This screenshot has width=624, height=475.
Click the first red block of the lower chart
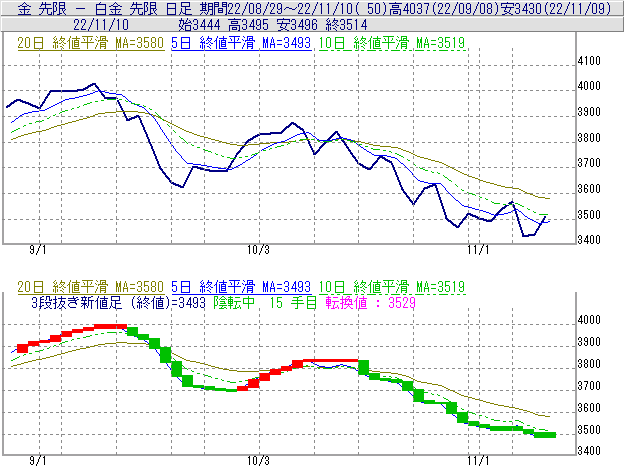22,348
